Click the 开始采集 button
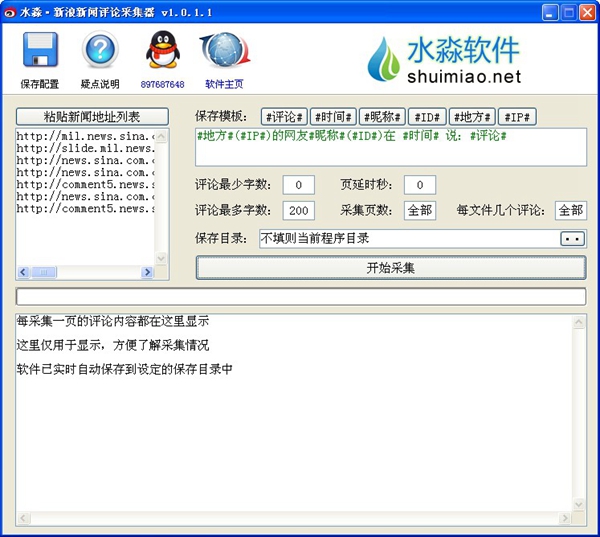 point(391,268)
